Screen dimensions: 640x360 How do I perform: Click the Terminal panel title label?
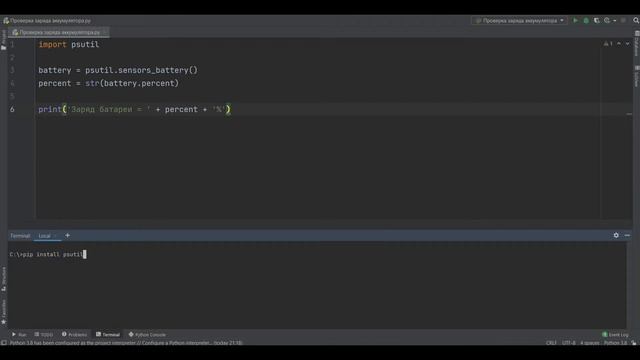pos(20,236)
